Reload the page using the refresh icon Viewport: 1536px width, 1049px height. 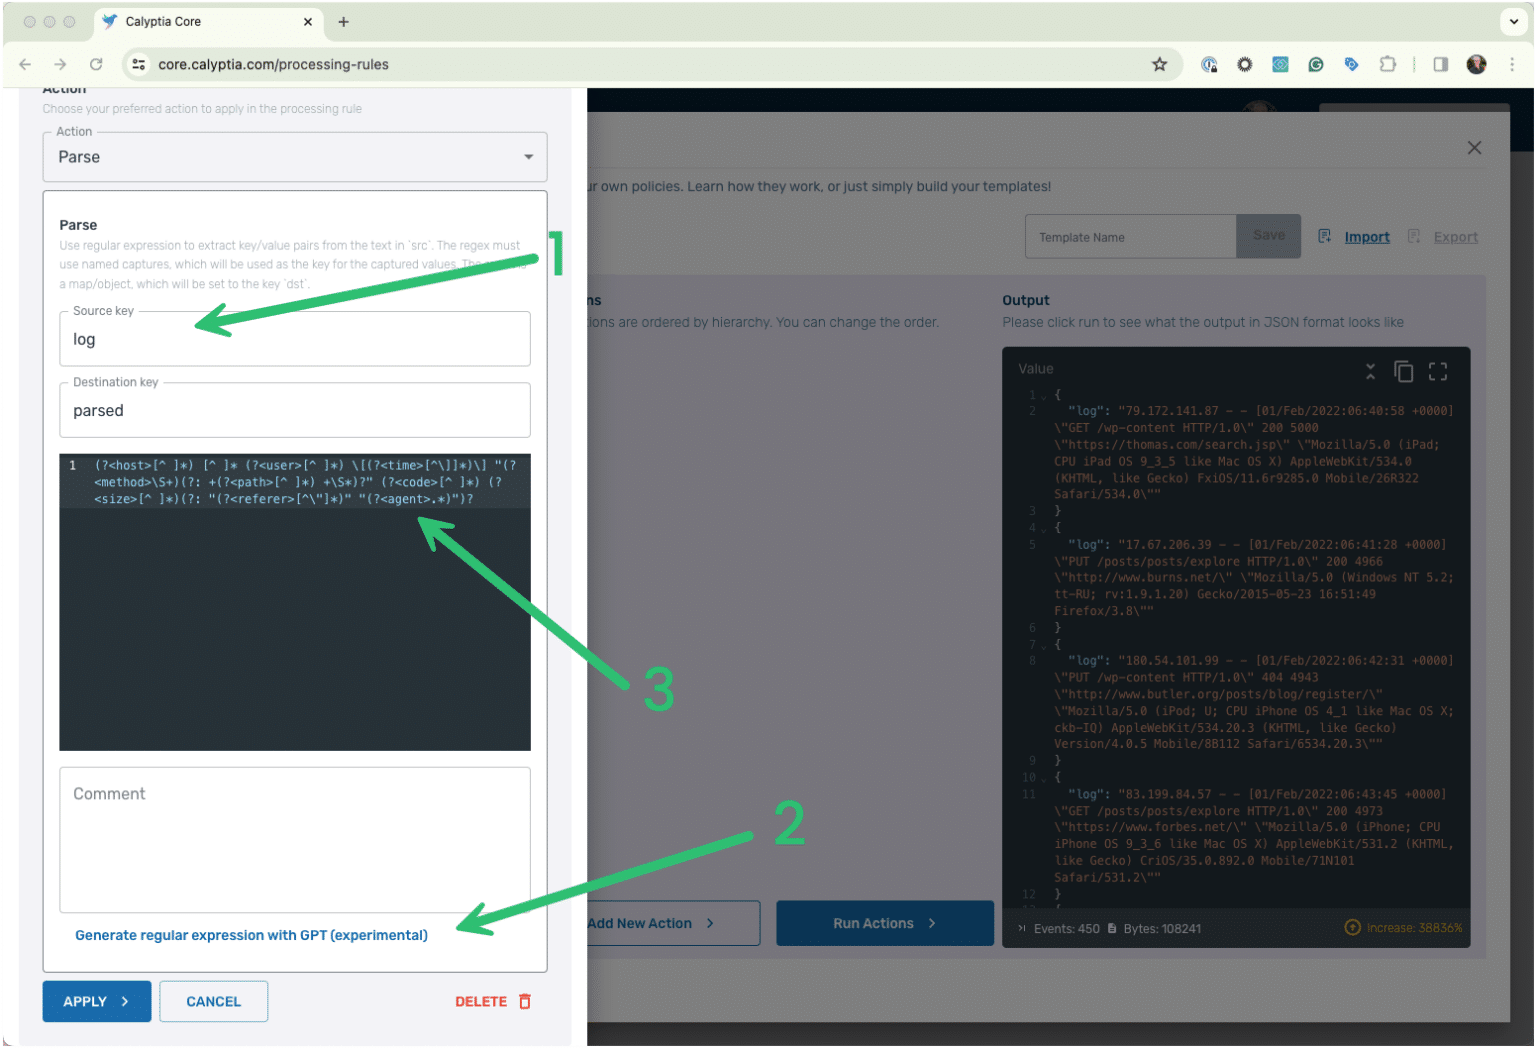coord(96,64)
